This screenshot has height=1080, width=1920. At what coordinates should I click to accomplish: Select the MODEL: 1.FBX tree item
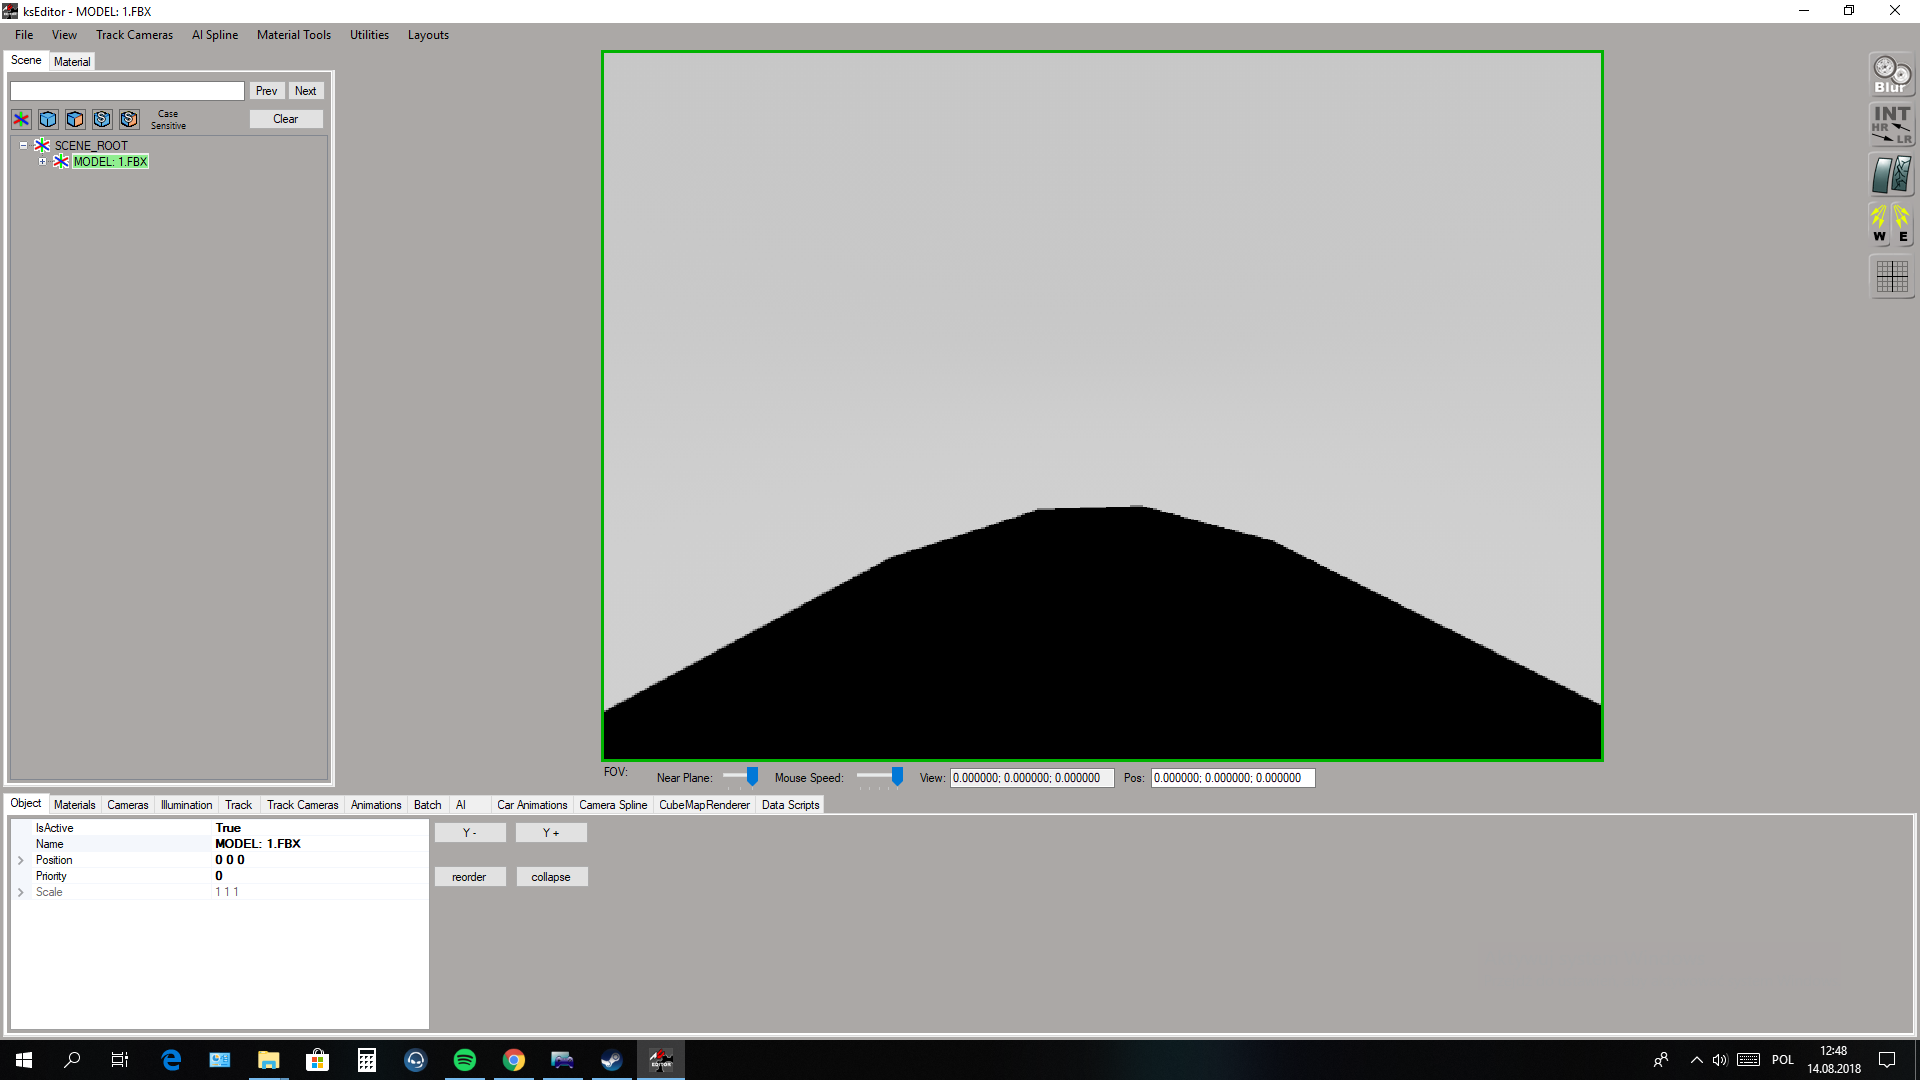pos(110,162)
